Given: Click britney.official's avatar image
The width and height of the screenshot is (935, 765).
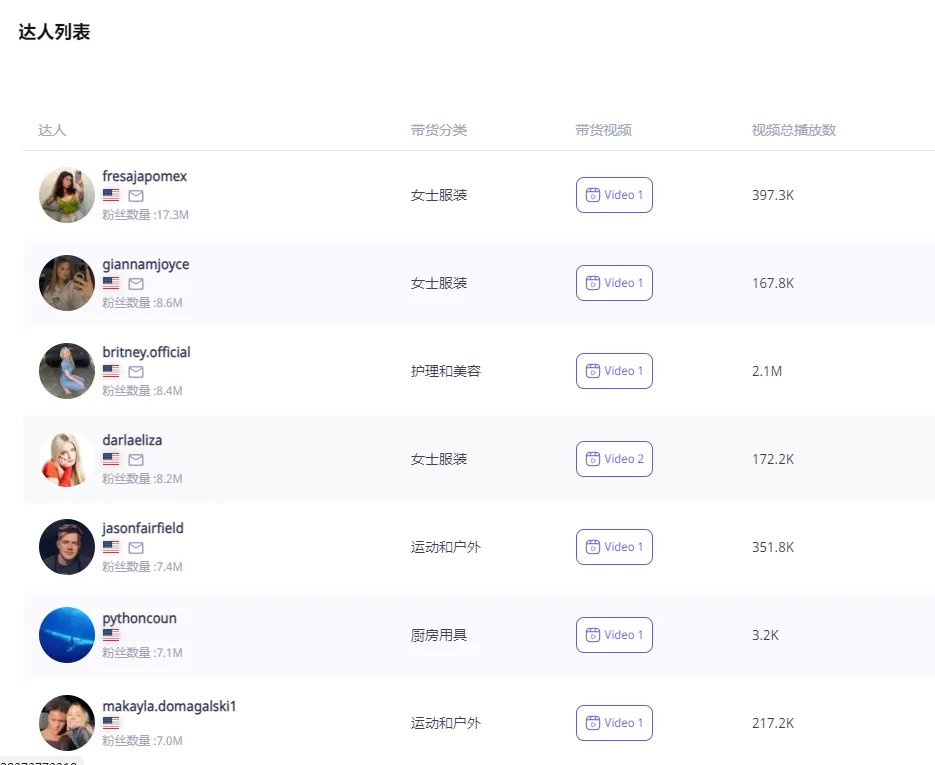Looking at the screenshot, I should point(66,370).
